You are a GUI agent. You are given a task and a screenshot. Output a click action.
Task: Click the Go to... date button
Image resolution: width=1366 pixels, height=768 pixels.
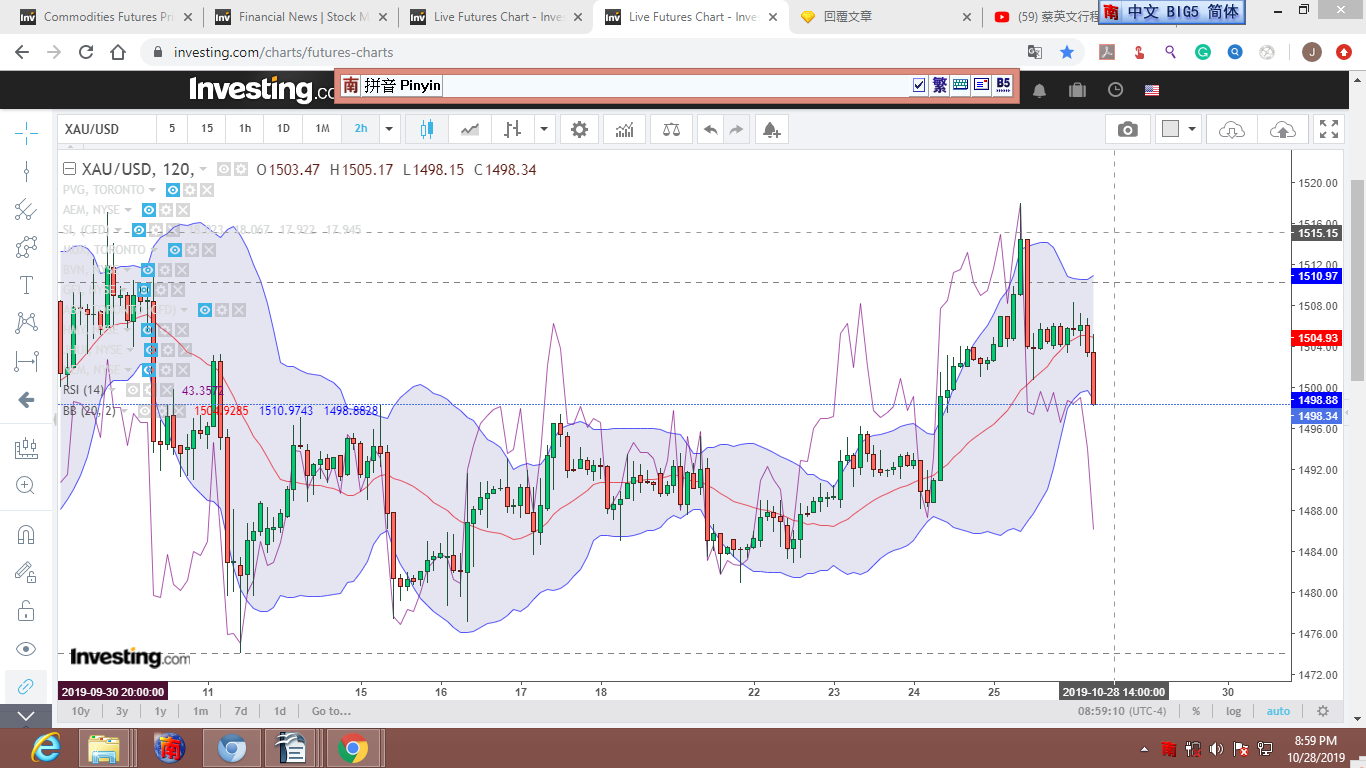[x=331, y=711]
